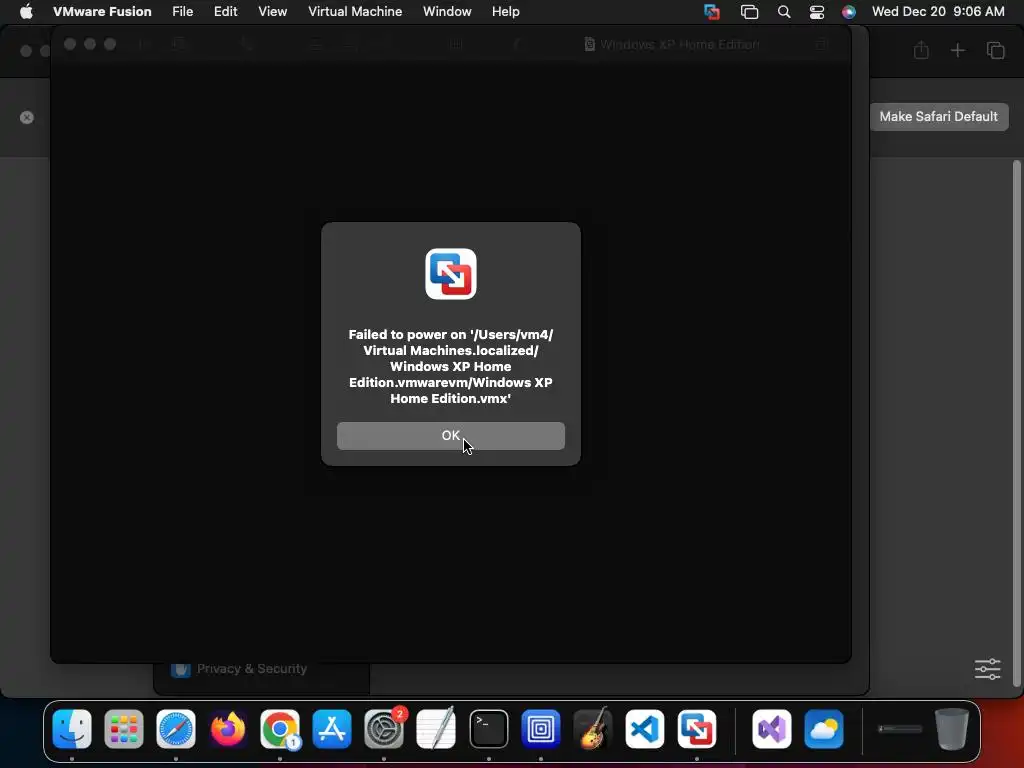This screenshot has width=1024, height=768.
Task: Open Launchpad from the Dock
Action: (123, 729)
